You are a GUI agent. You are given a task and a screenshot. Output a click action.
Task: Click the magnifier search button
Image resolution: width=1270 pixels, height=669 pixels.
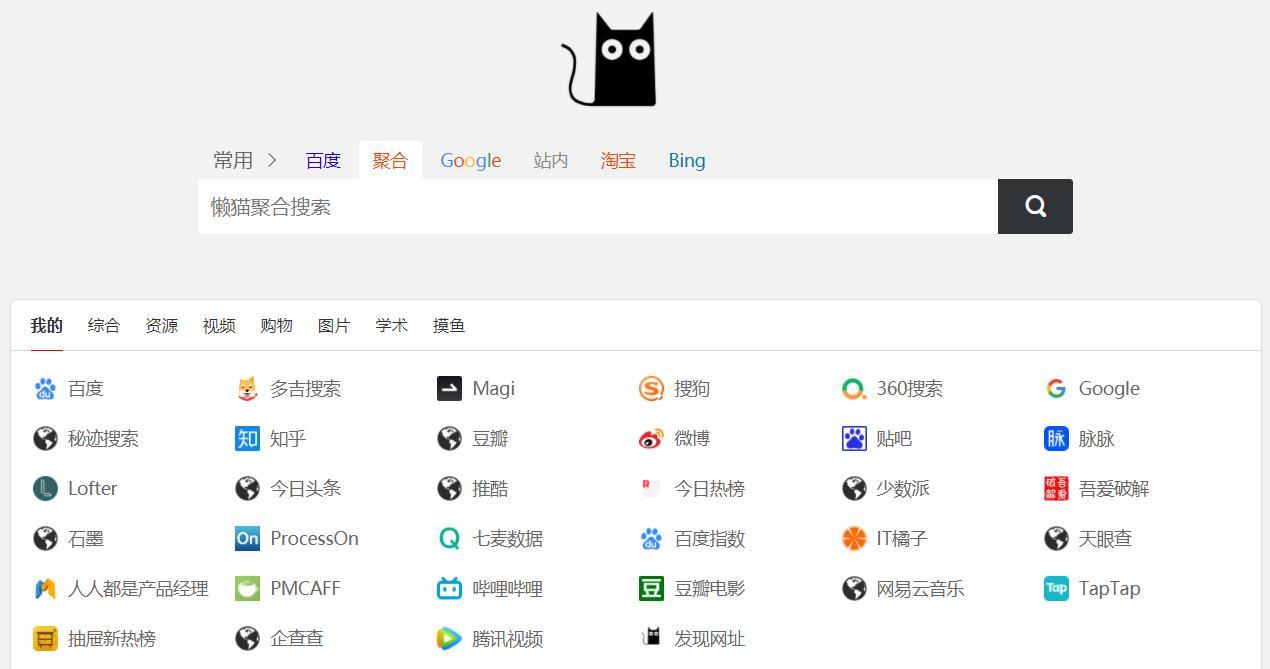tap(1035, 206)
